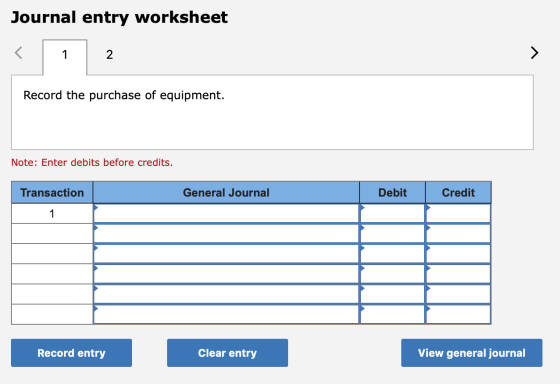Click the Record entry button
The width and height of the screenshot is (560, 384).
tap(71, 353)
